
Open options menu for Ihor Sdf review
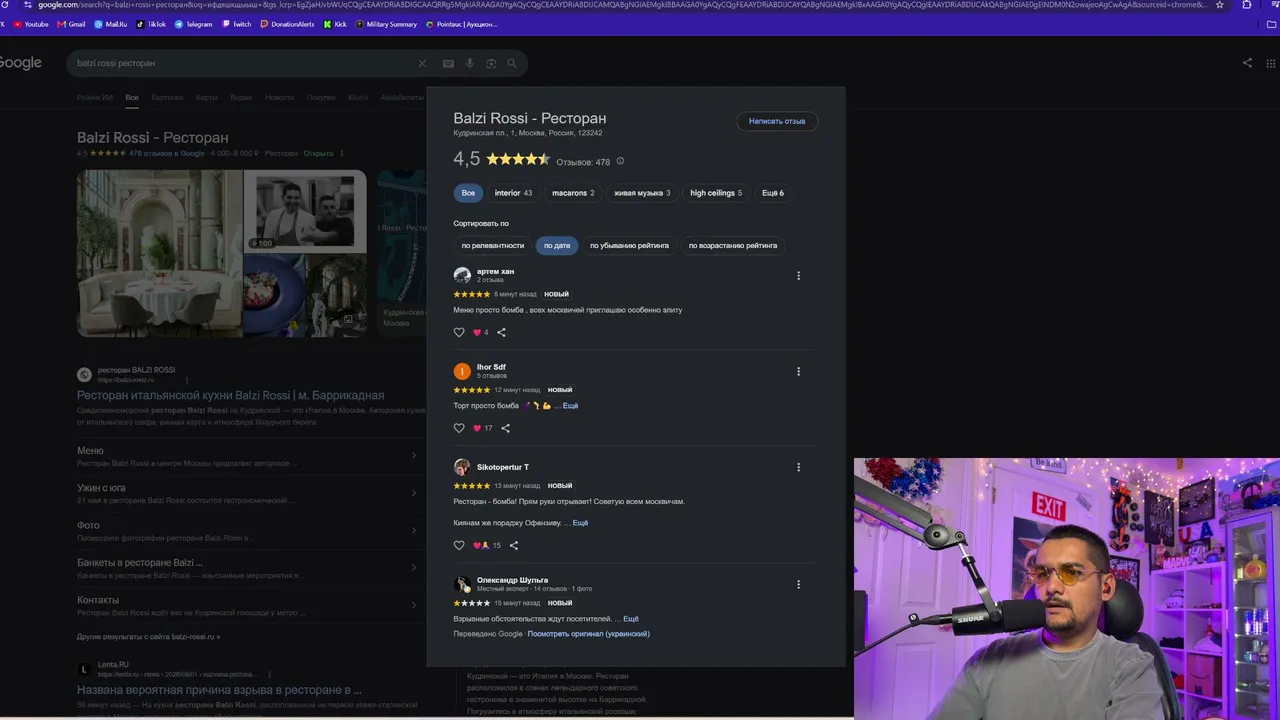pos(798,371)
